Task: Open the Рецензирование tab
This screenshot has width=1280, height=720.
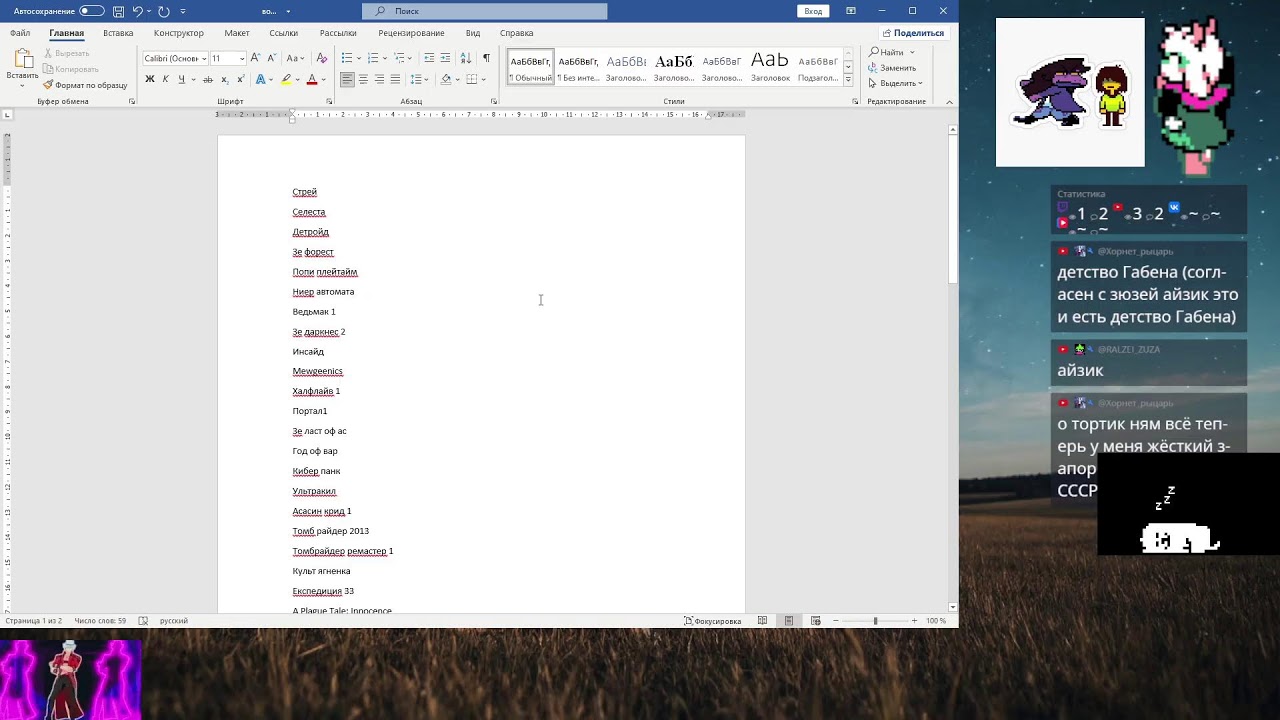Action: coord(411,33)
